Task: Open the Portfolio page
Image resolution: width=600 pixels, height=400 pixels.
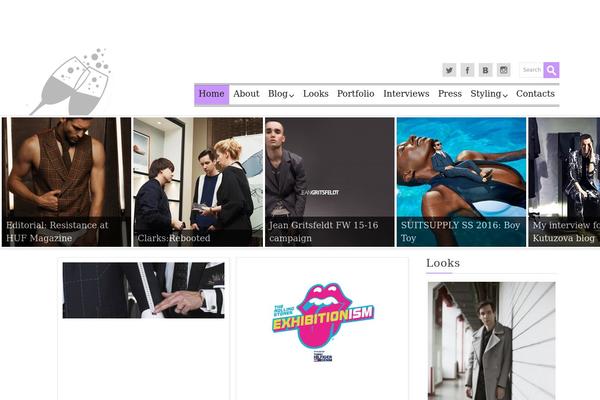Action: tap(355, 94)
